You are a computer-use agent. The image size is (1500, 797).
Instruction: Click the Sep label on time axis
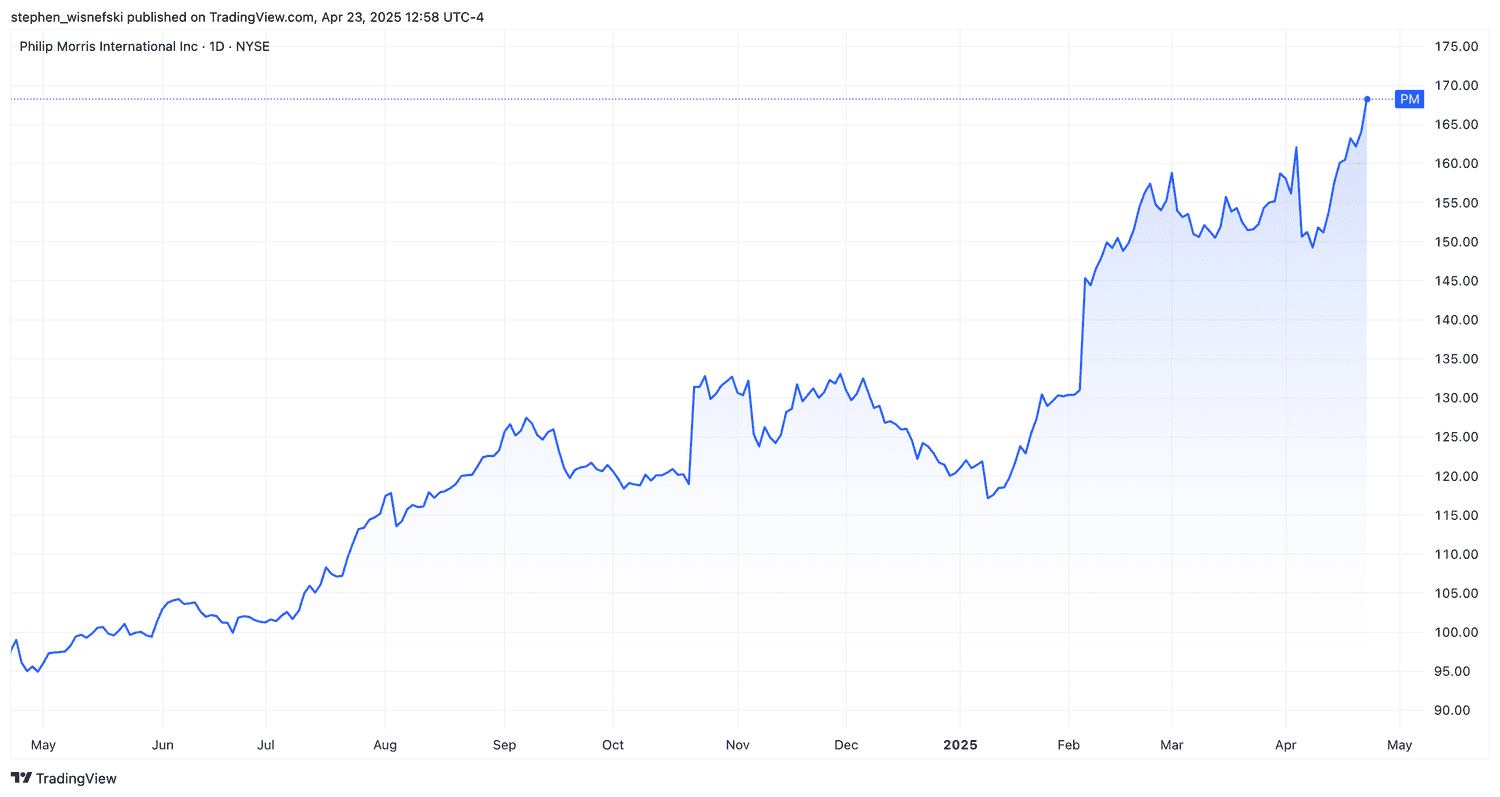504,745
